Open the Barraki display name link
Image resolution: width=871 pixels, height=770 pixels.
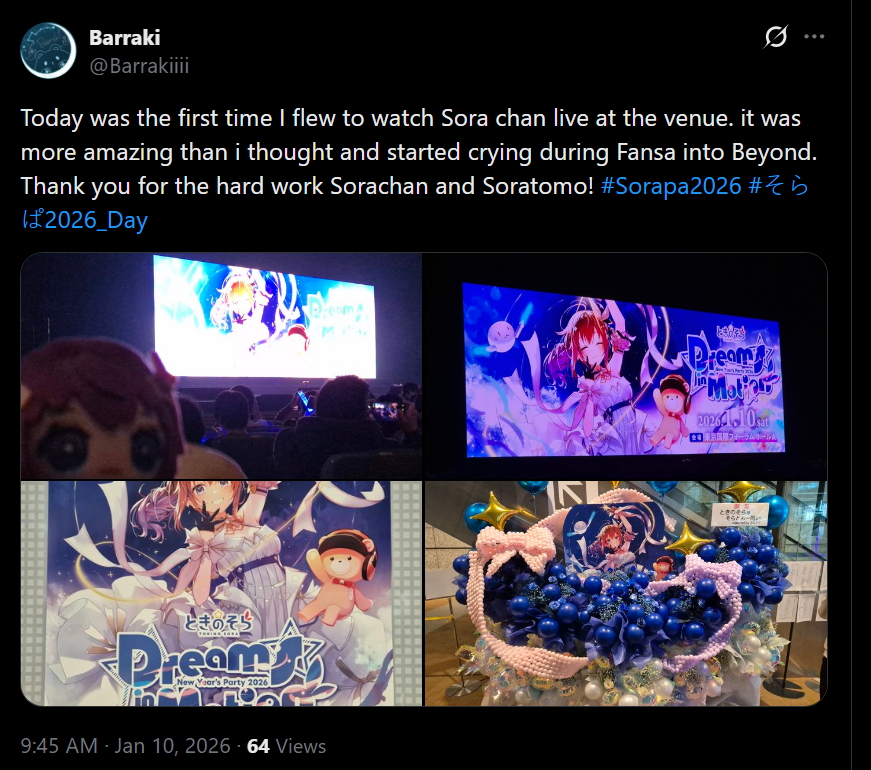click(x=124, y=38)
